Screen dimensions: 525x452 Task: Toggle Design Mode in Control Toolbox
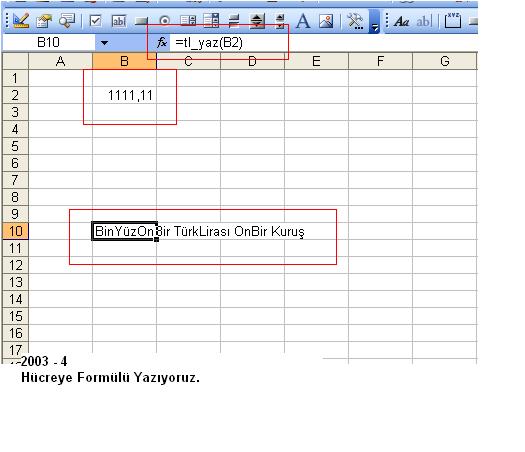point(21,21)
